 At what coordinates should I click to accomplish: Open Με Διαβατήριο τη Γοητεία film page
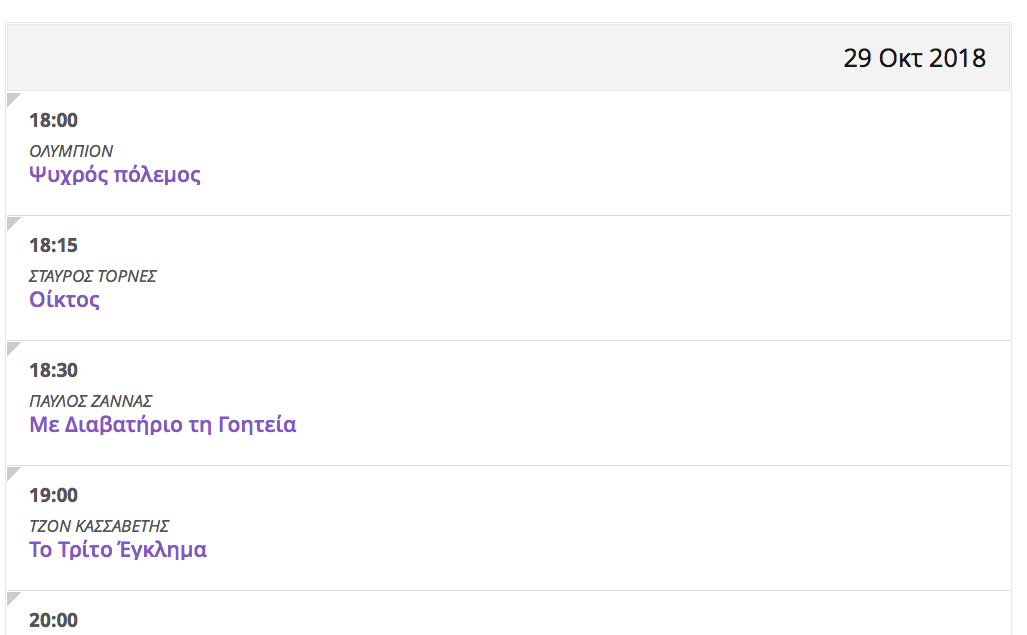pyautogui.click(x=163, y=425)
